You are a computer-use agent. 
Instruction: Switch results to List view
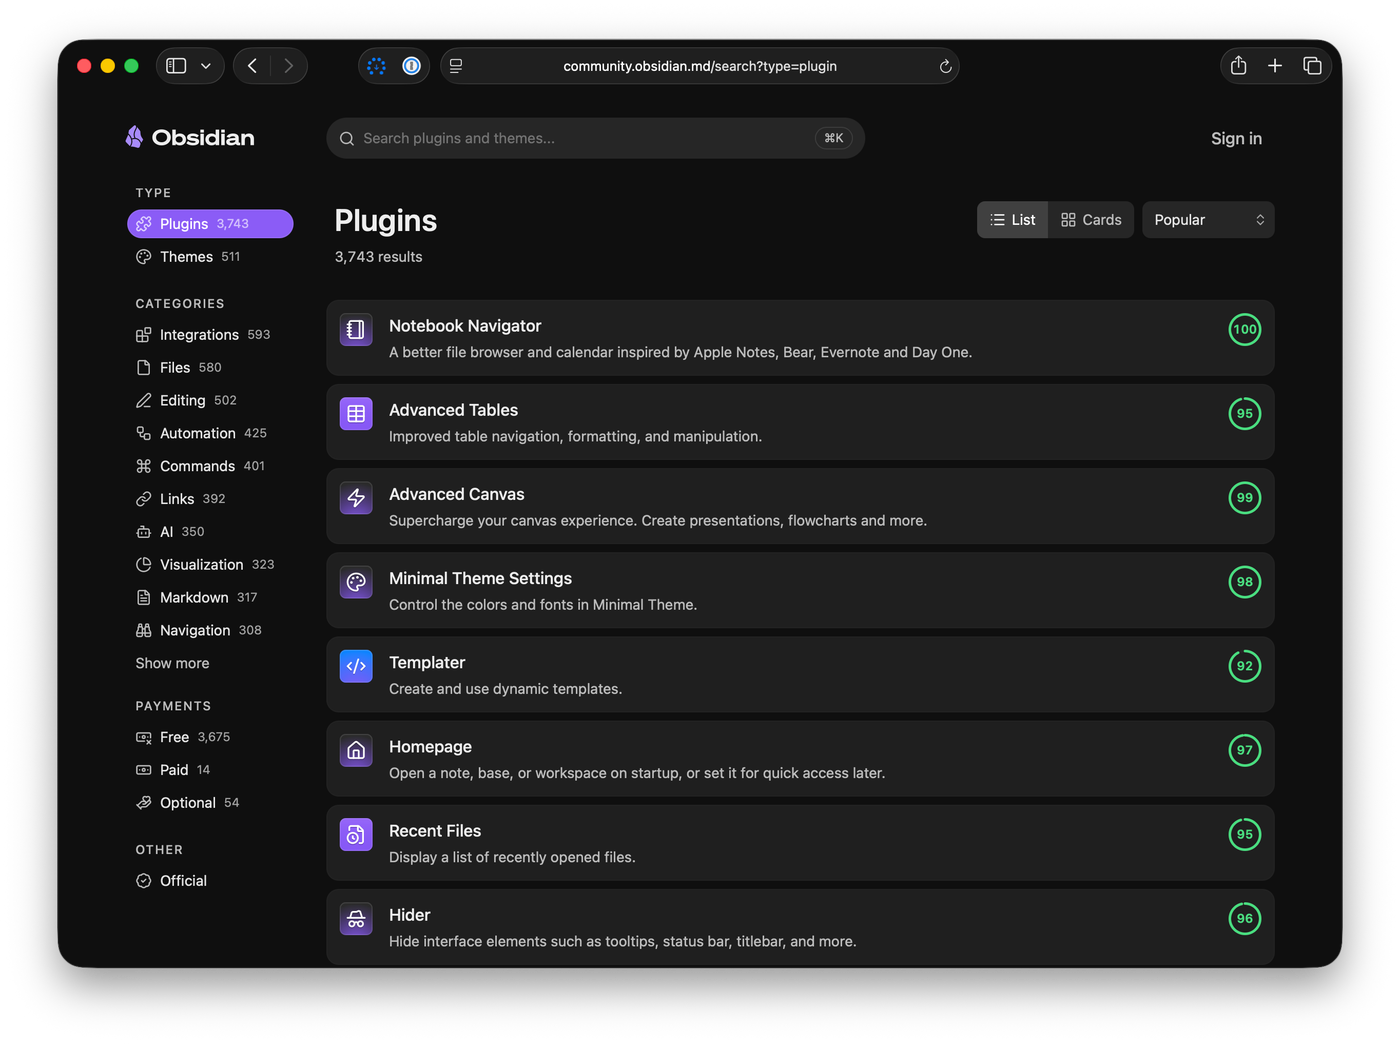[1012, 220]
